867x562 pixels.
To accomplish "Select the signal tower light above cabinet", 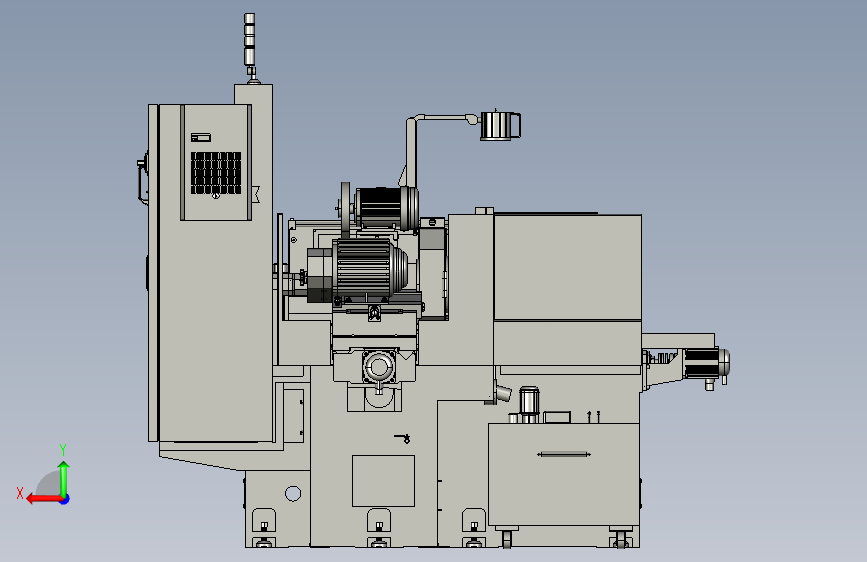I will pyautogui.click(x=250, y=39).
